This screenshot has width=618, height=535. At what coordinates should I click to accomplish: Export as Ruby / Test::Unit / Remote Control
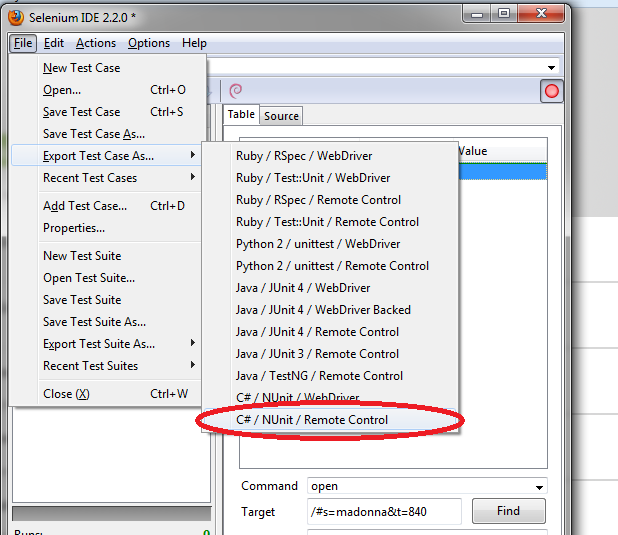coord(330,222)
